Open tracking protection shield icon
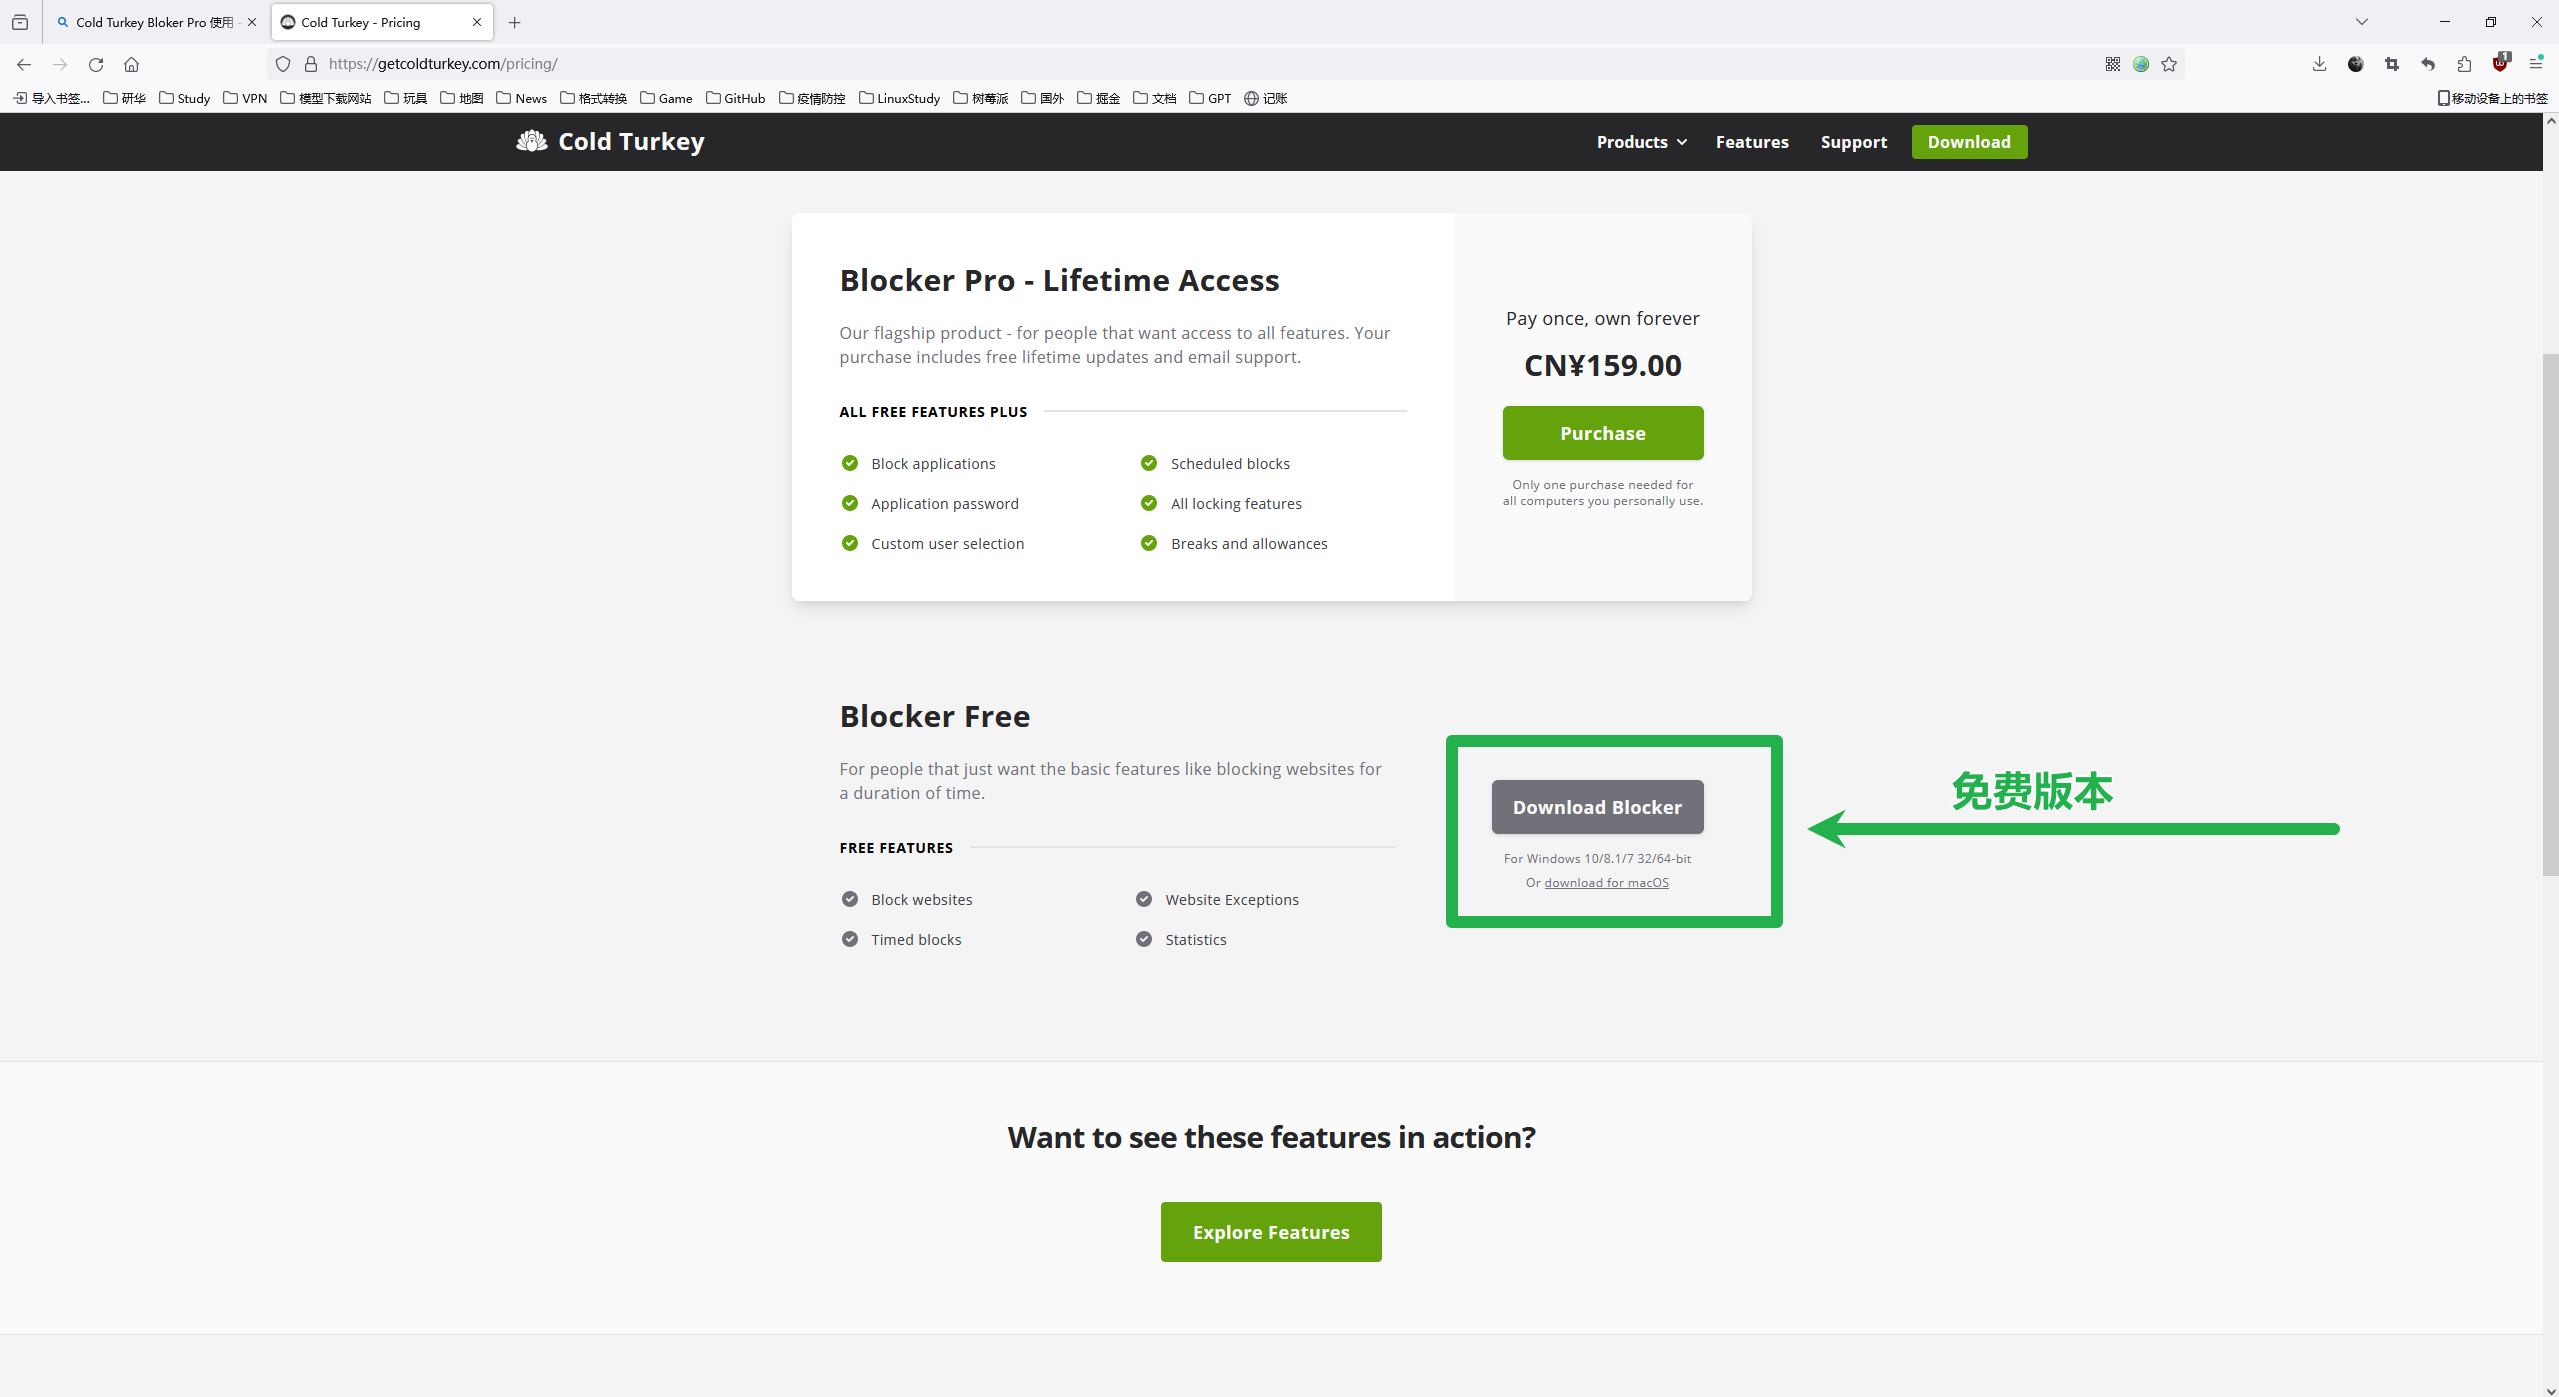Image resolution: width=2559 pixels, height=1397 pixels. [x=283, y=64]
